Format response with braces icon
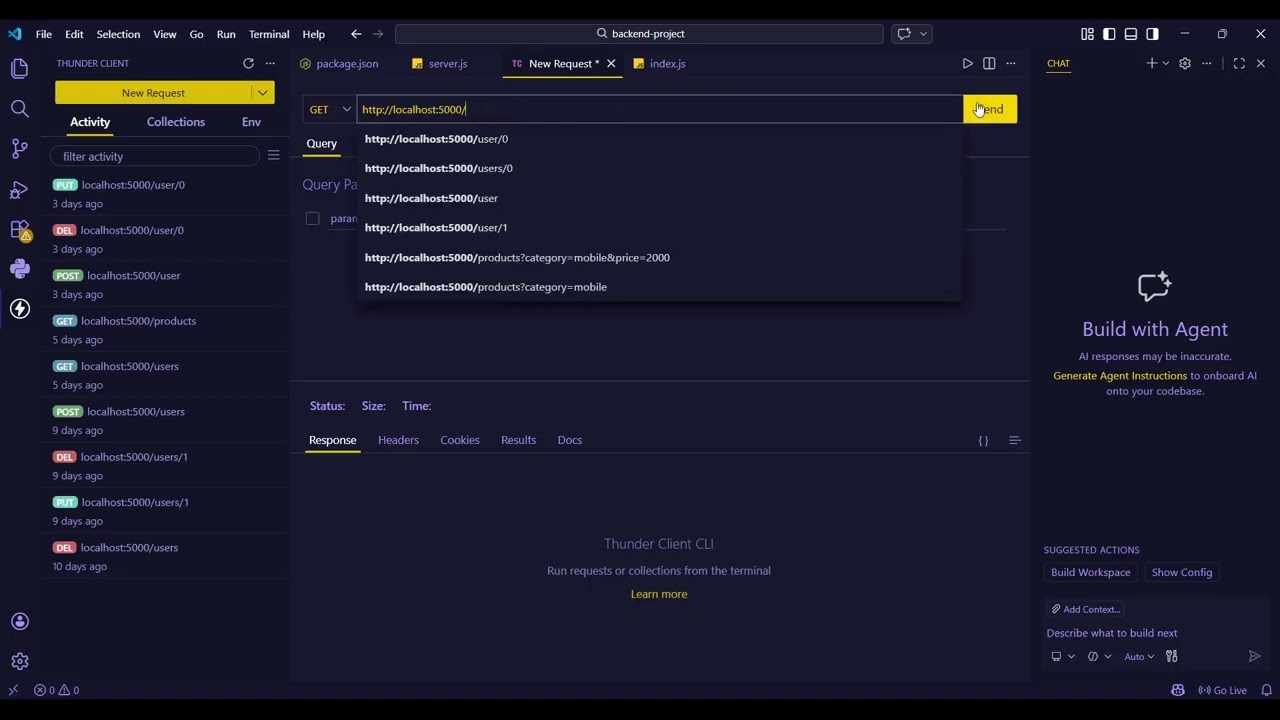 click(983, 440)
